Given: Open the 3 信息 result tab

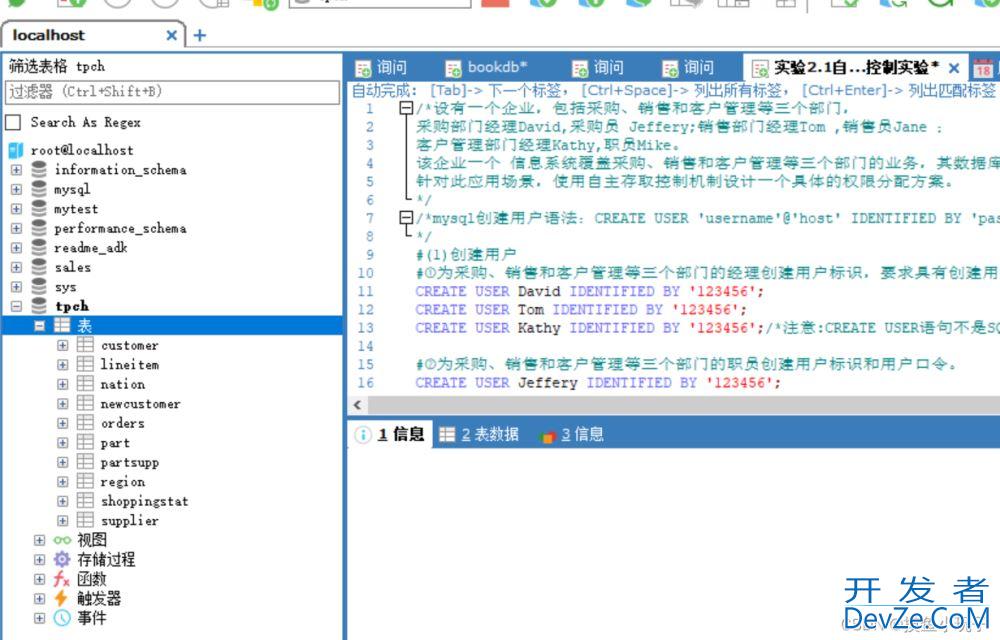Looking at the screenshot, I should [572, 435].
